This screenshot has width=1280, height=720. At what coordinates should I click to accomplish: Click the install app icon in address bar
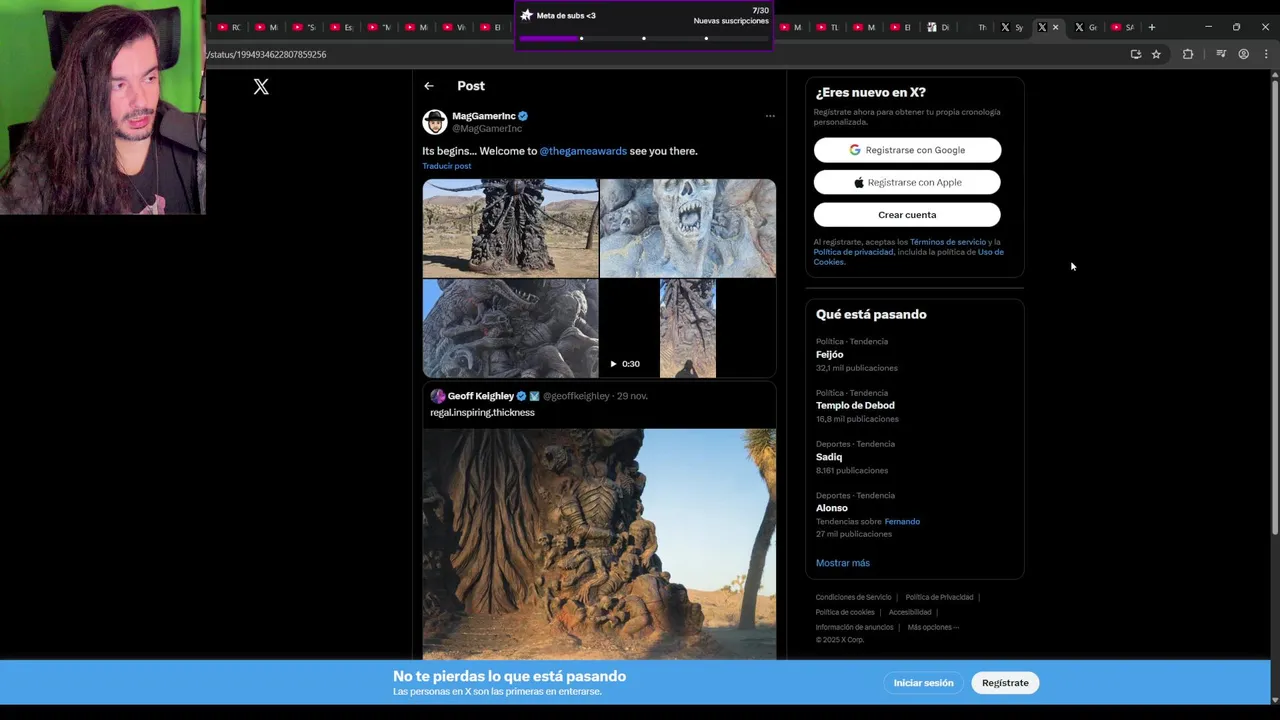[x=1135, y=54]
